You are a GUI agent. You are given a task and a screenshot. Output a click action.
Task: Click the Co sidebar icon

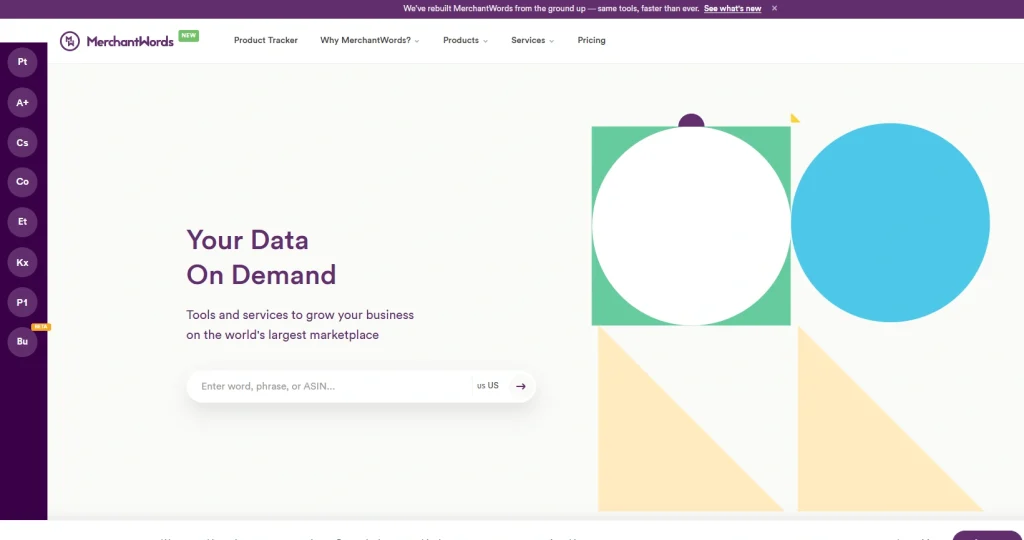22,182
